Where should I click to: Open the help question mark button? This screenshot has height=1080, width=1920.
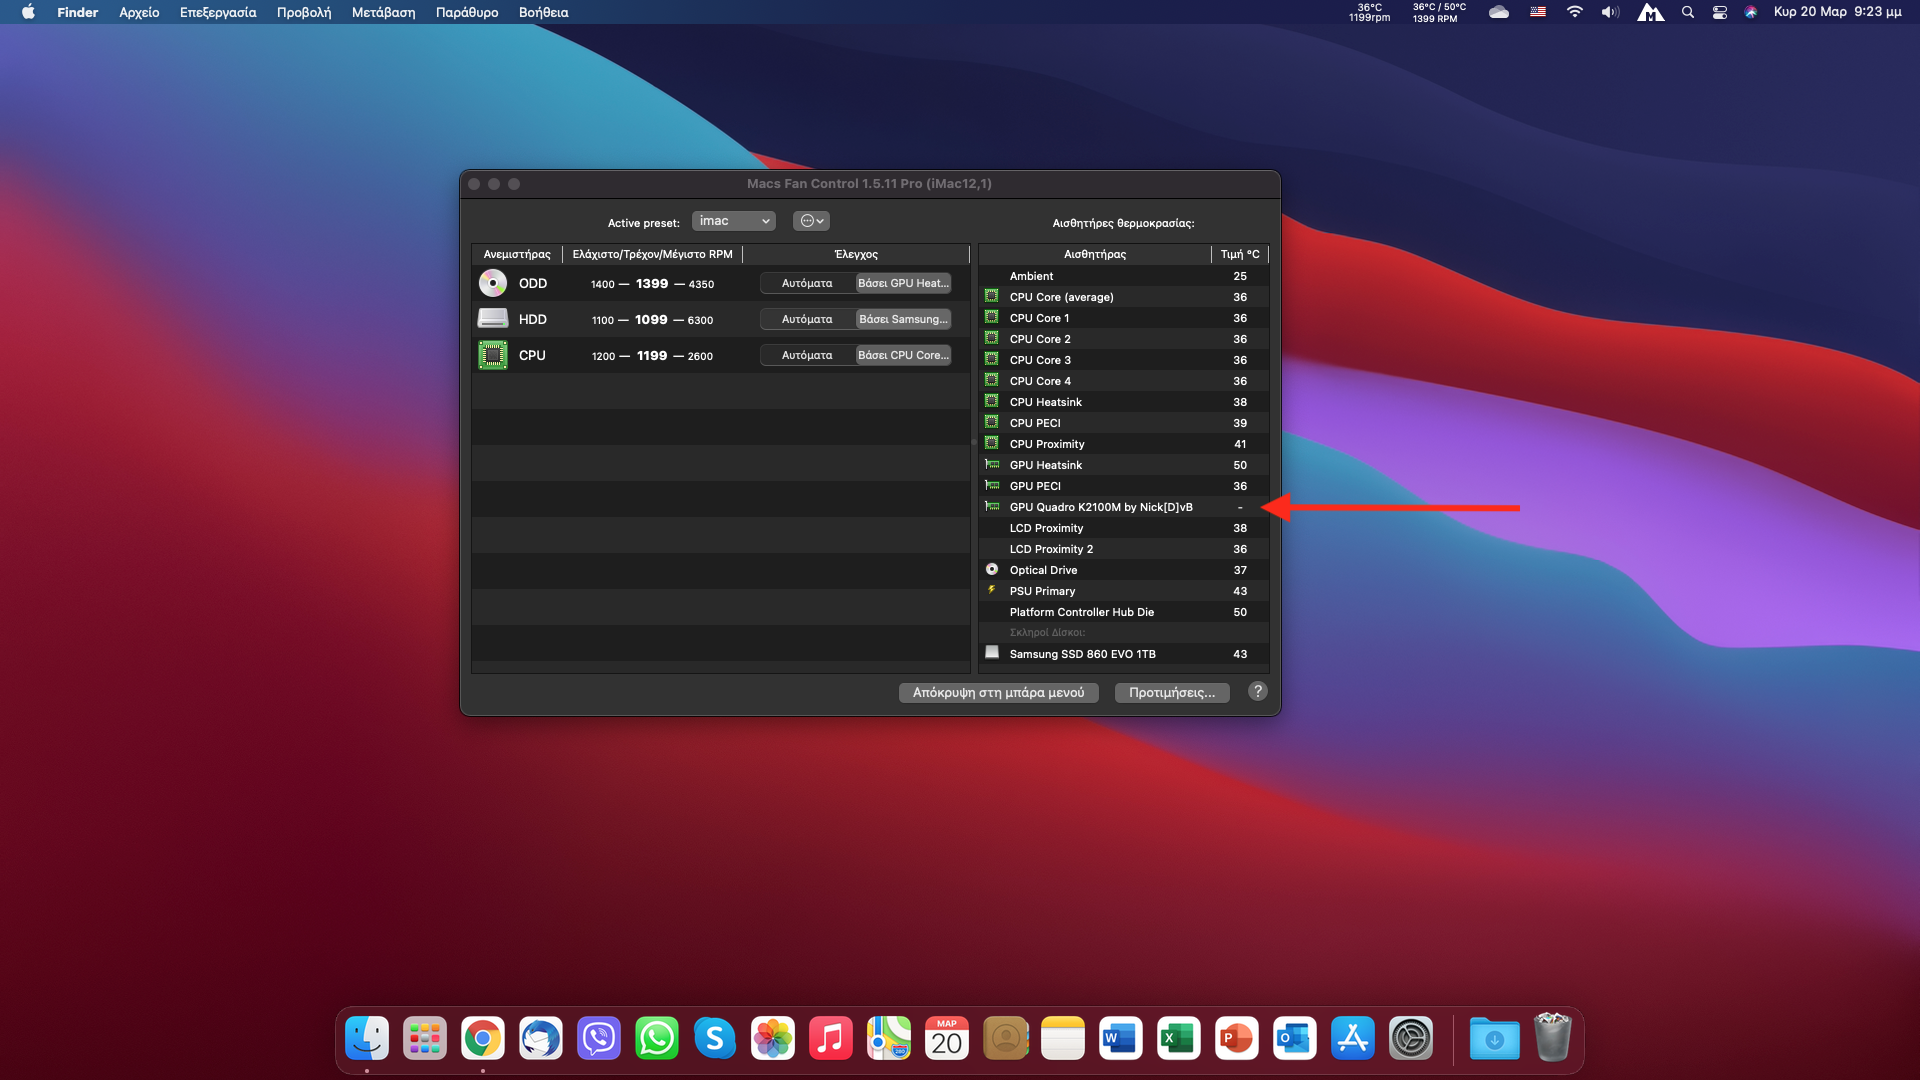(x=1258, y=691)
